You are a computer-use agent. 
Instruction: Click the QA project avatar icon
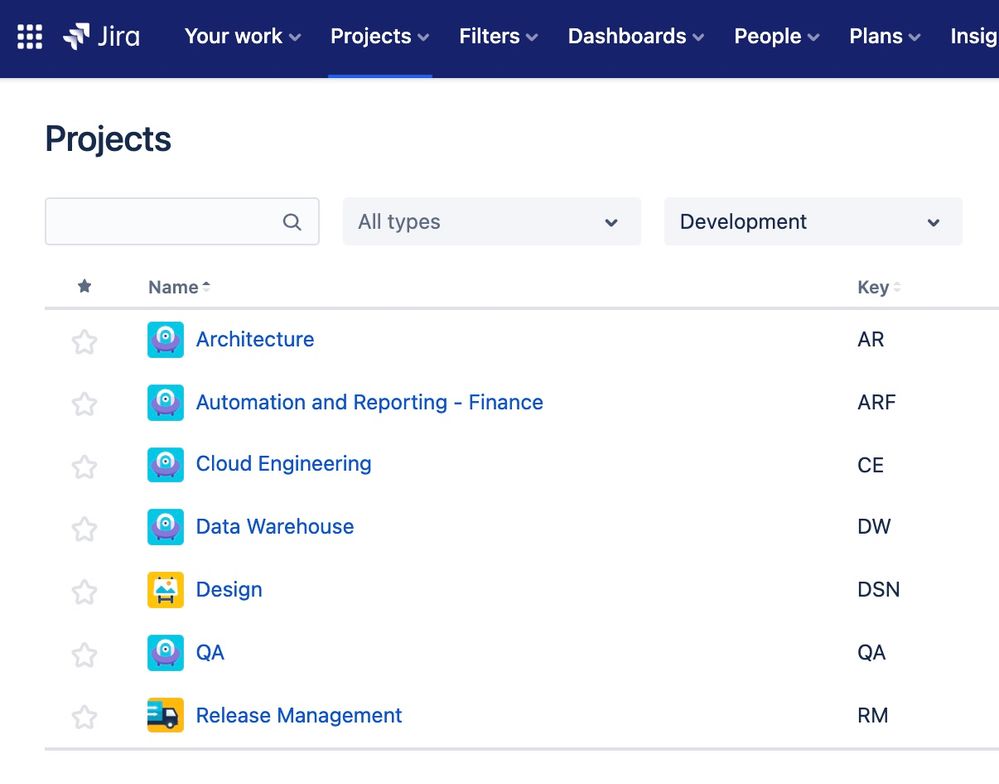click(165, 653)
